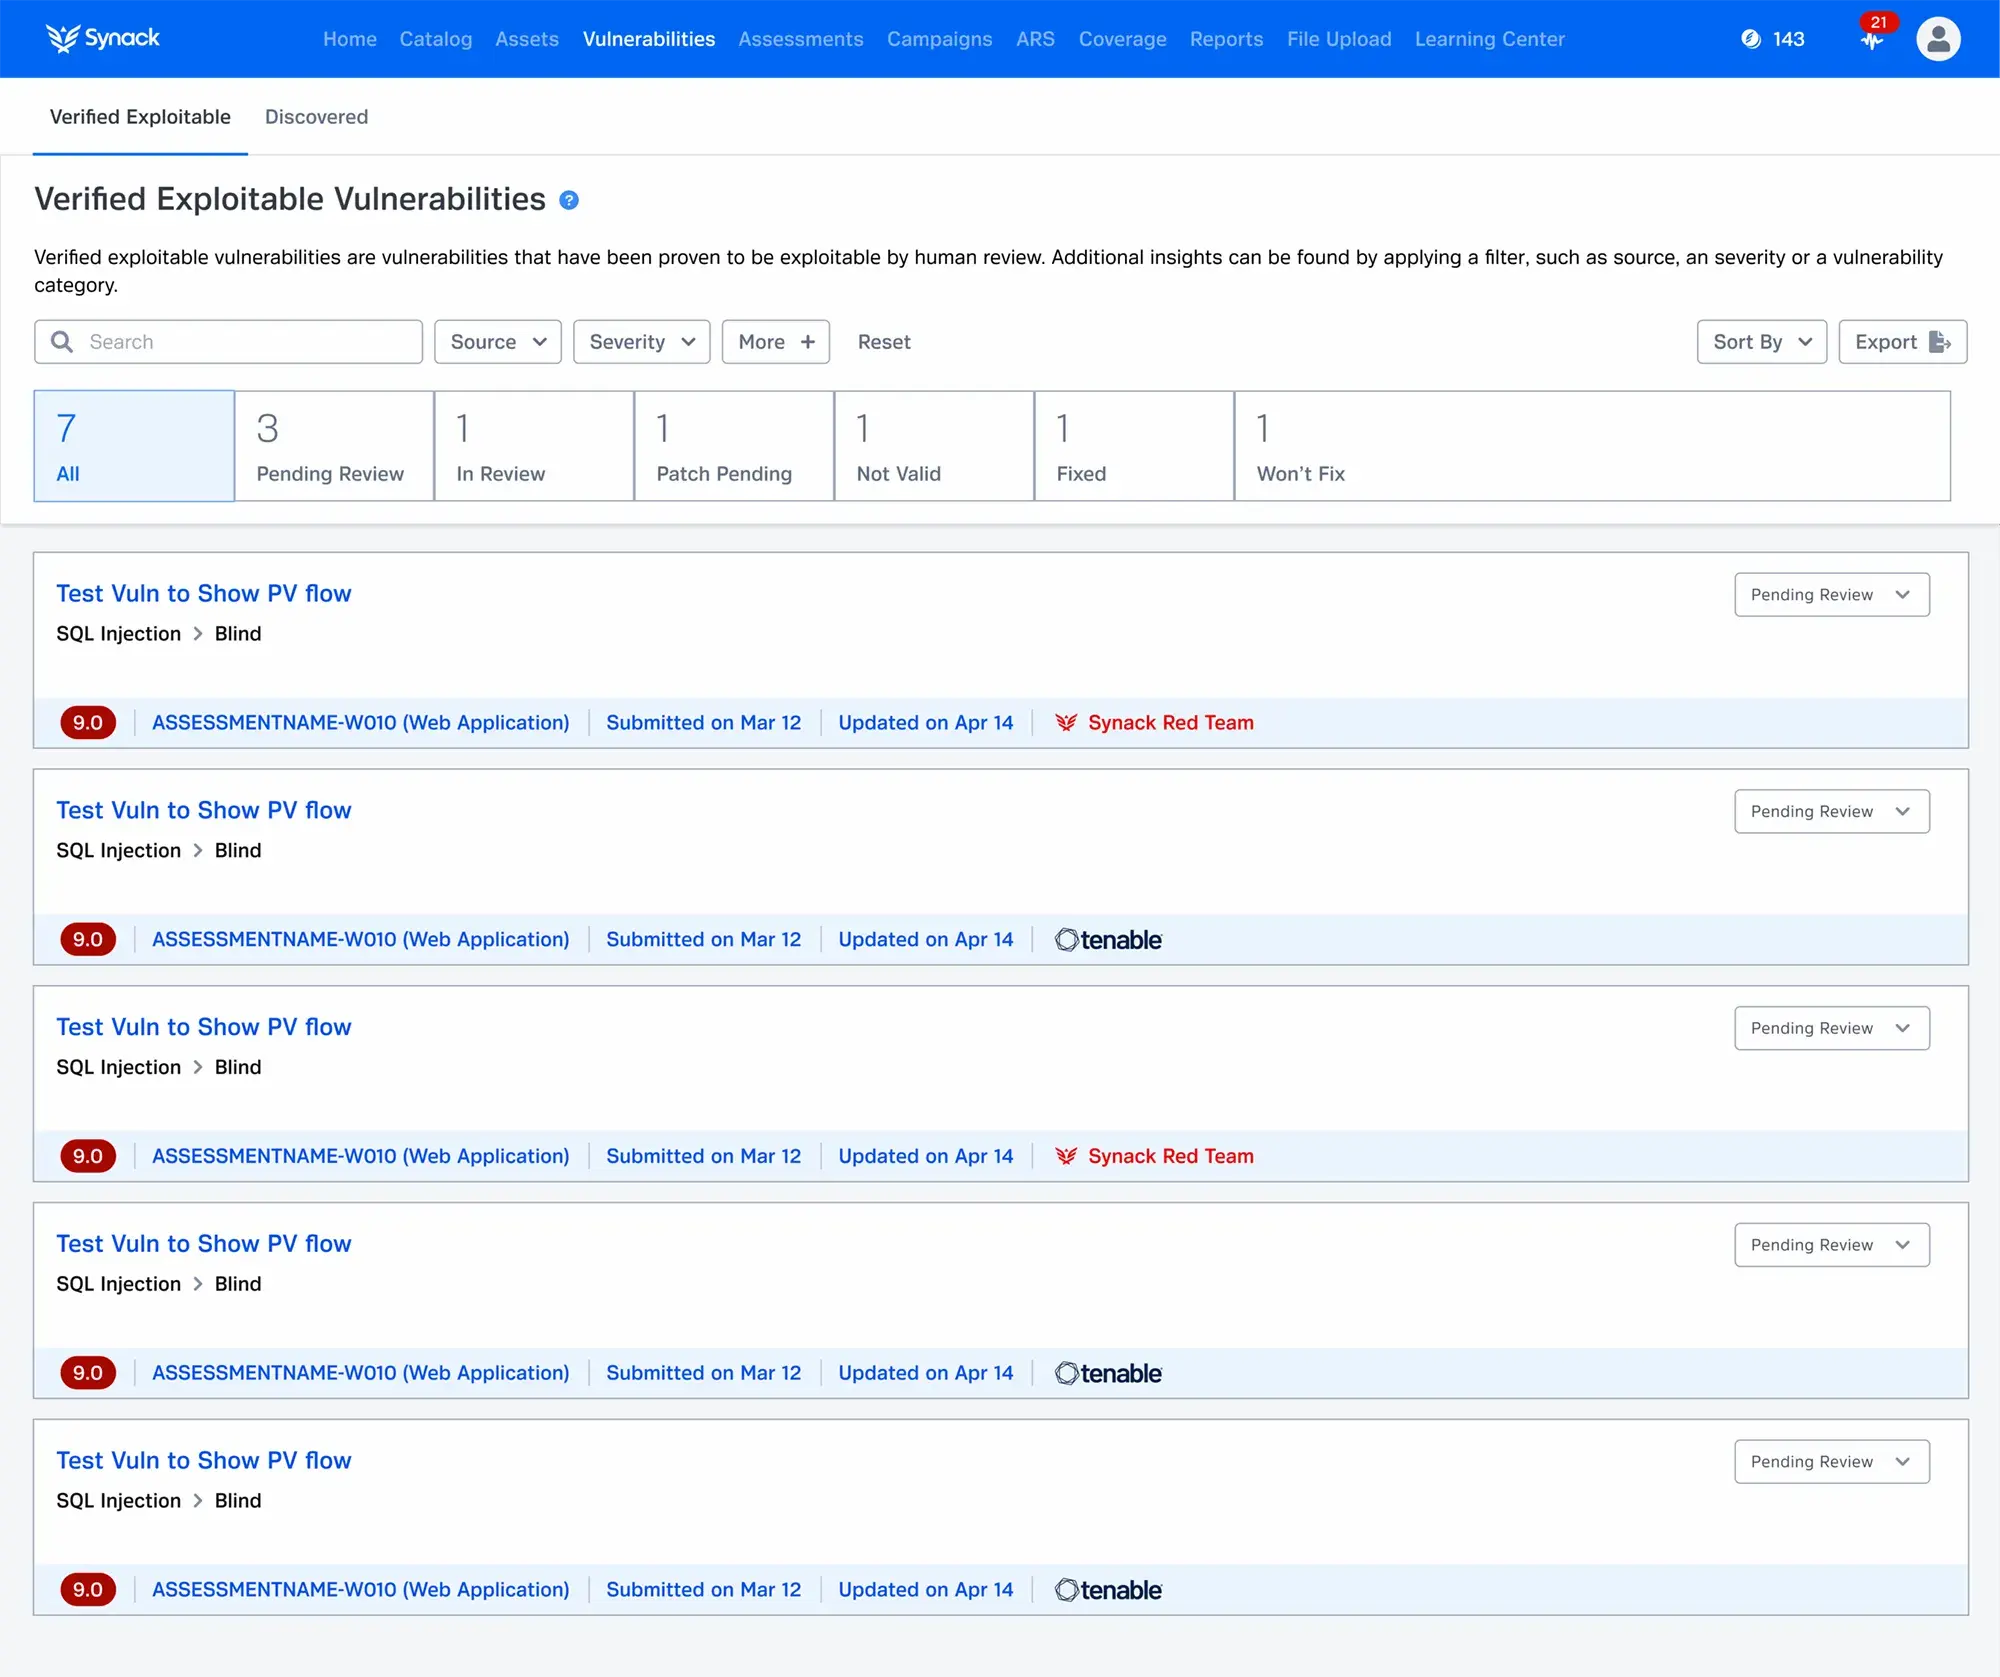The image size is (2000, 1677).
Task: Click the 9.0 severity badge on last card
Action: (x=88, y=1590)
